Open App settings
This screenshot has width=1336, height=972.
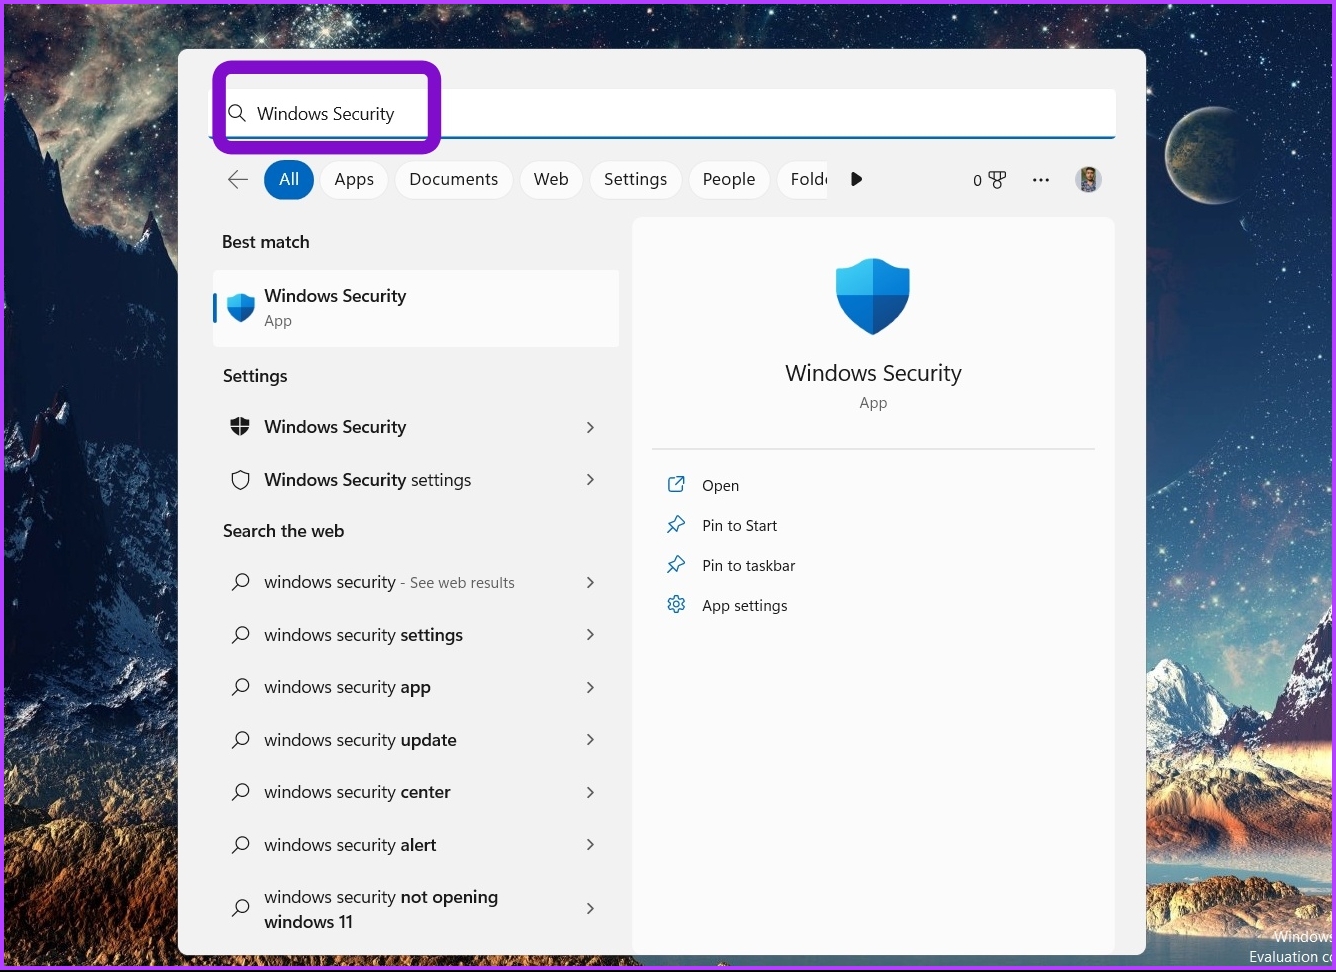point(744,605)
